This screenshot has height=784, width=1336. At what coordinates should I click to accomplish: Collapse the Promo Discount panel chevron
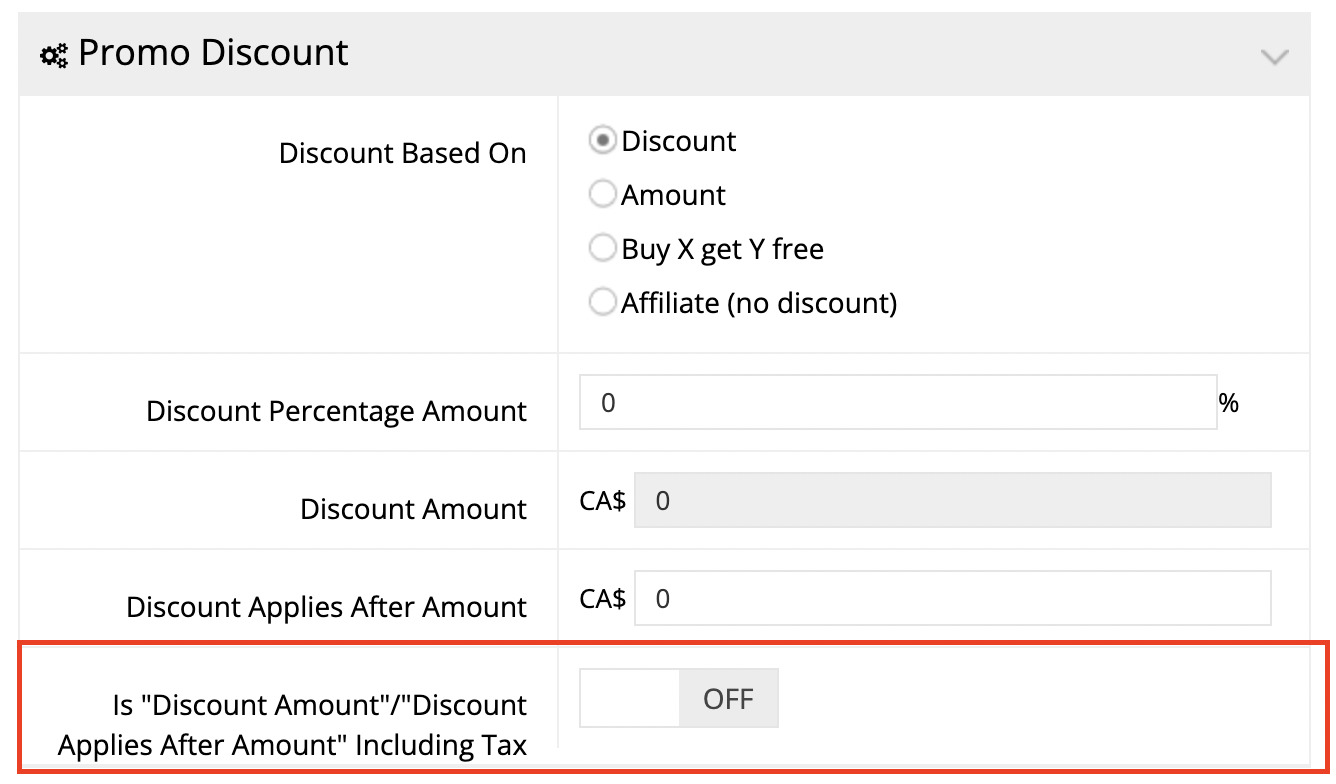(1274, 57)
